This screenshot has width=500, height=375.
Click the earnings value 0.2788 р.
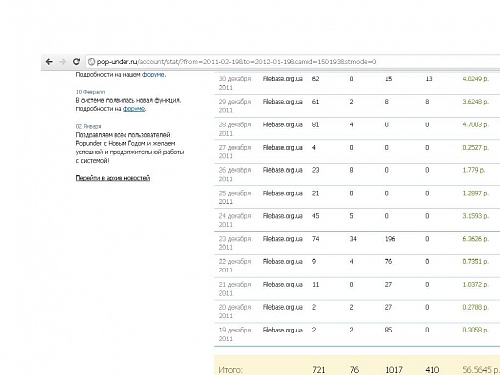(476, 307)
